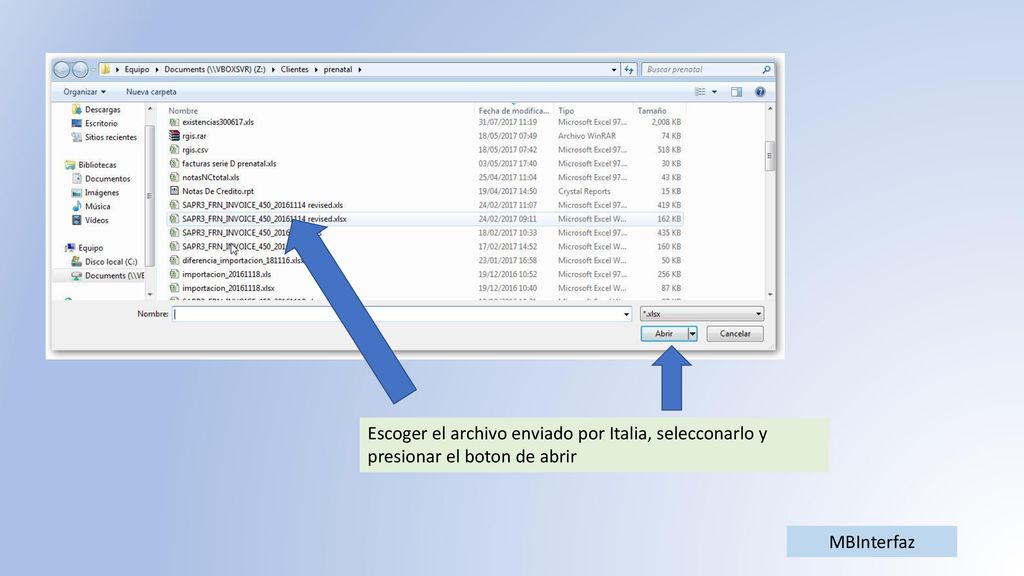Sort by the Fecha de modifica... column
The image size is (1024, 576).
[513, 110]
